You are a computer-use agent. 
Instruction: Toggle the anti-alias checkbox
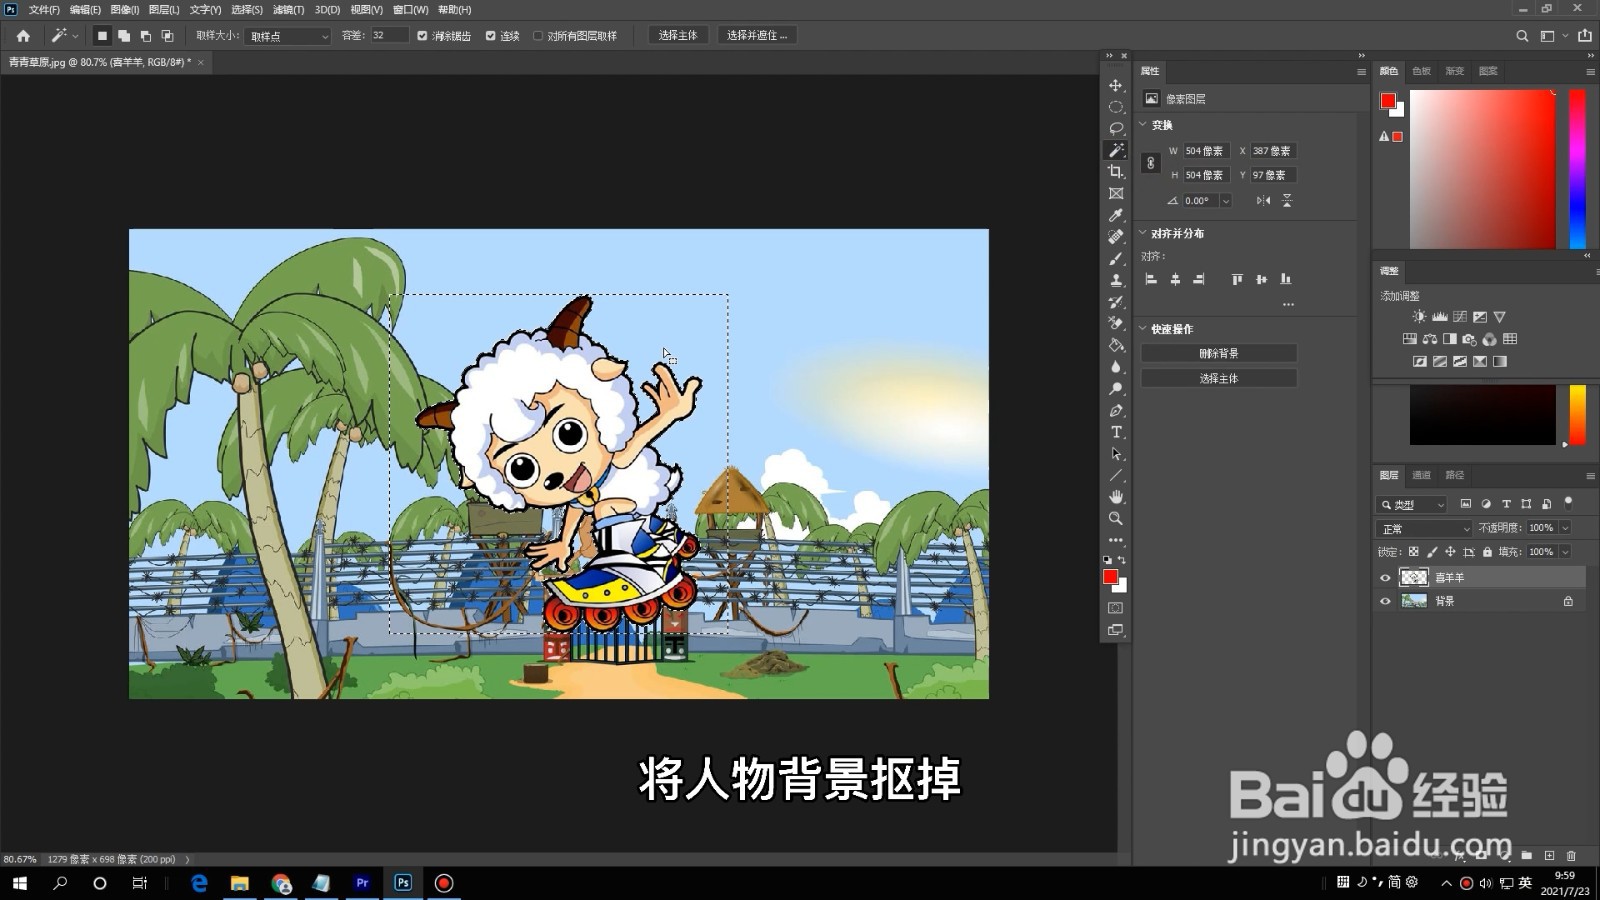click(422, 35)
